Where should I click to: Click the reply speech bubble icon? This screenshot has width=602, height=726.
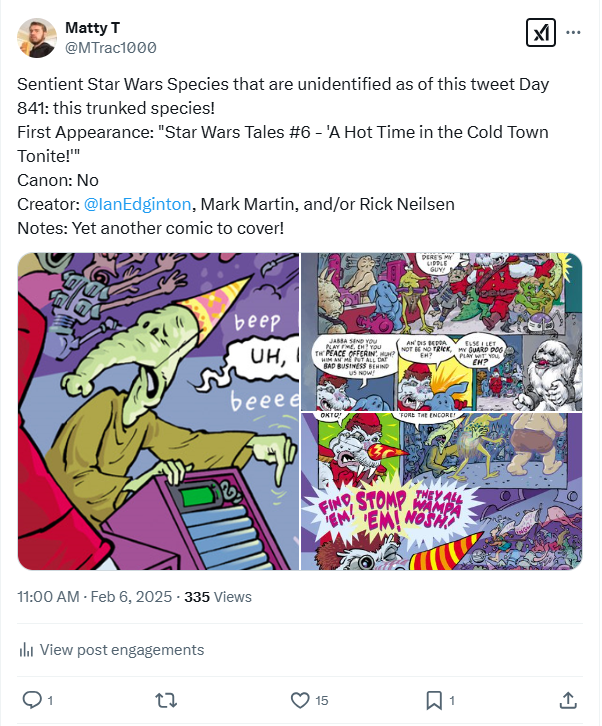click(x=31, y=700)
